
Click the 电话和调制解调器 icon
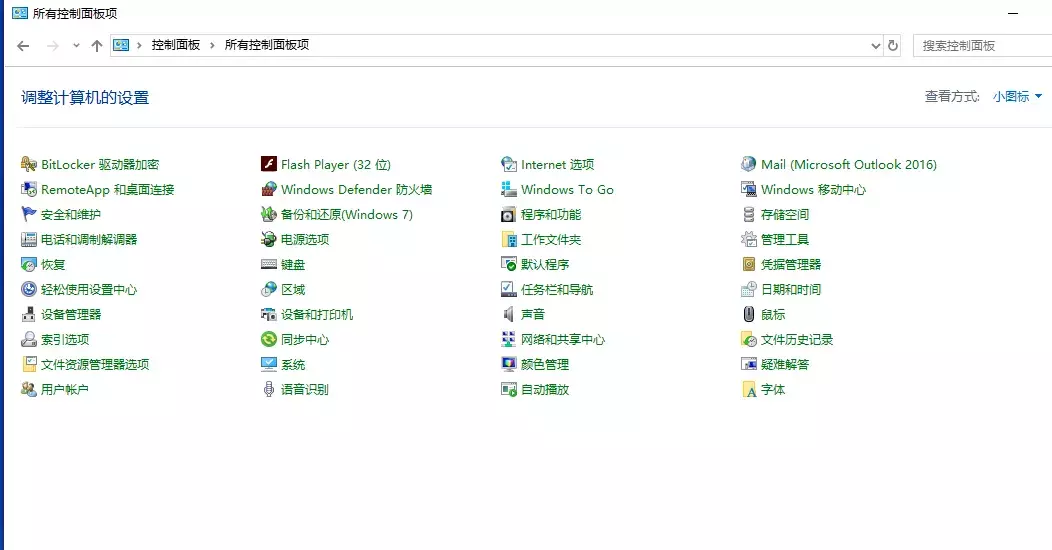tap(29, 239)
